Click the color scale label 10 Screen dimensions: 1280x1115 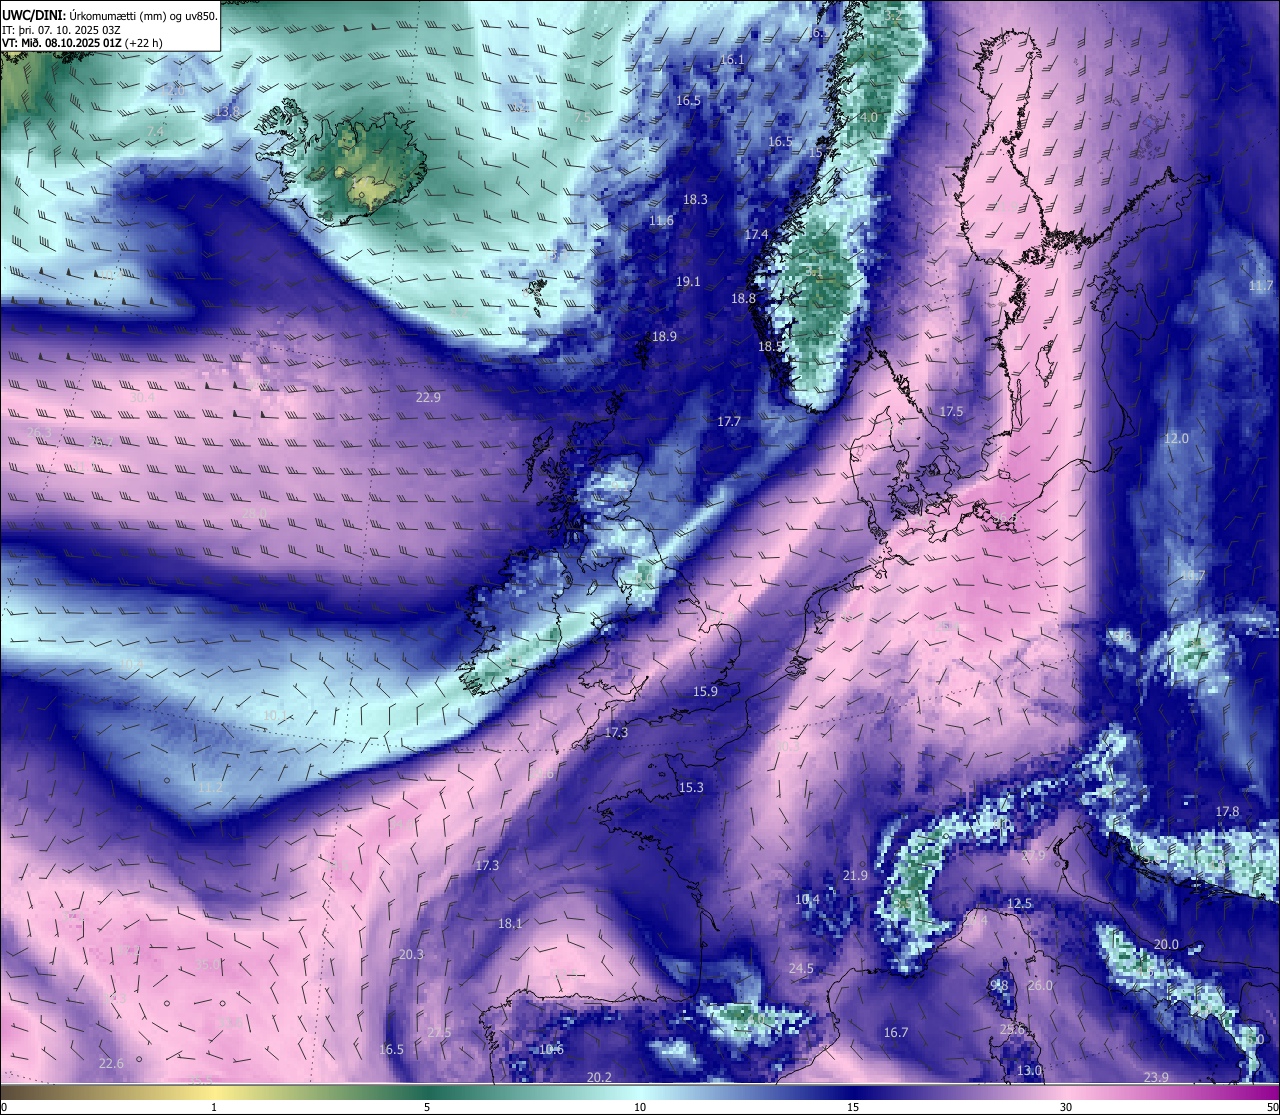pos(640,1107)
